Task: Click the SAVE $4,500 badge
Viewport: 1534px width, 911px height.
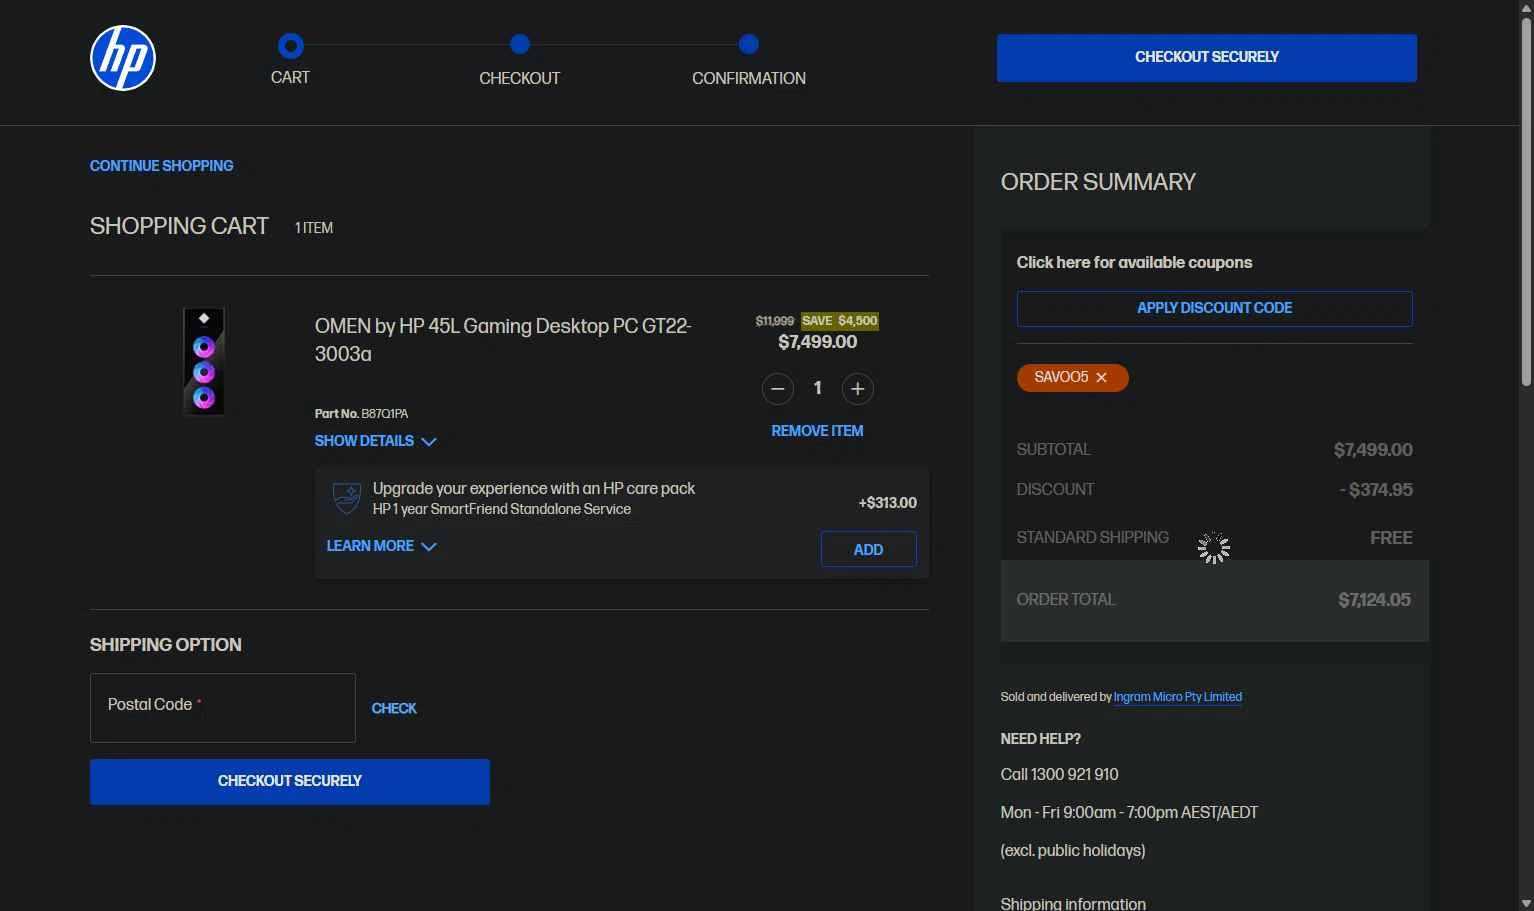Action: [840, 321]
